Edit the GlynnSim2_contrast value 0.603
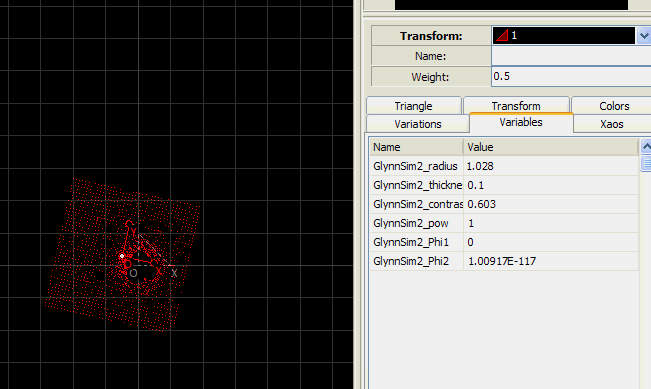 coord(551,204)
